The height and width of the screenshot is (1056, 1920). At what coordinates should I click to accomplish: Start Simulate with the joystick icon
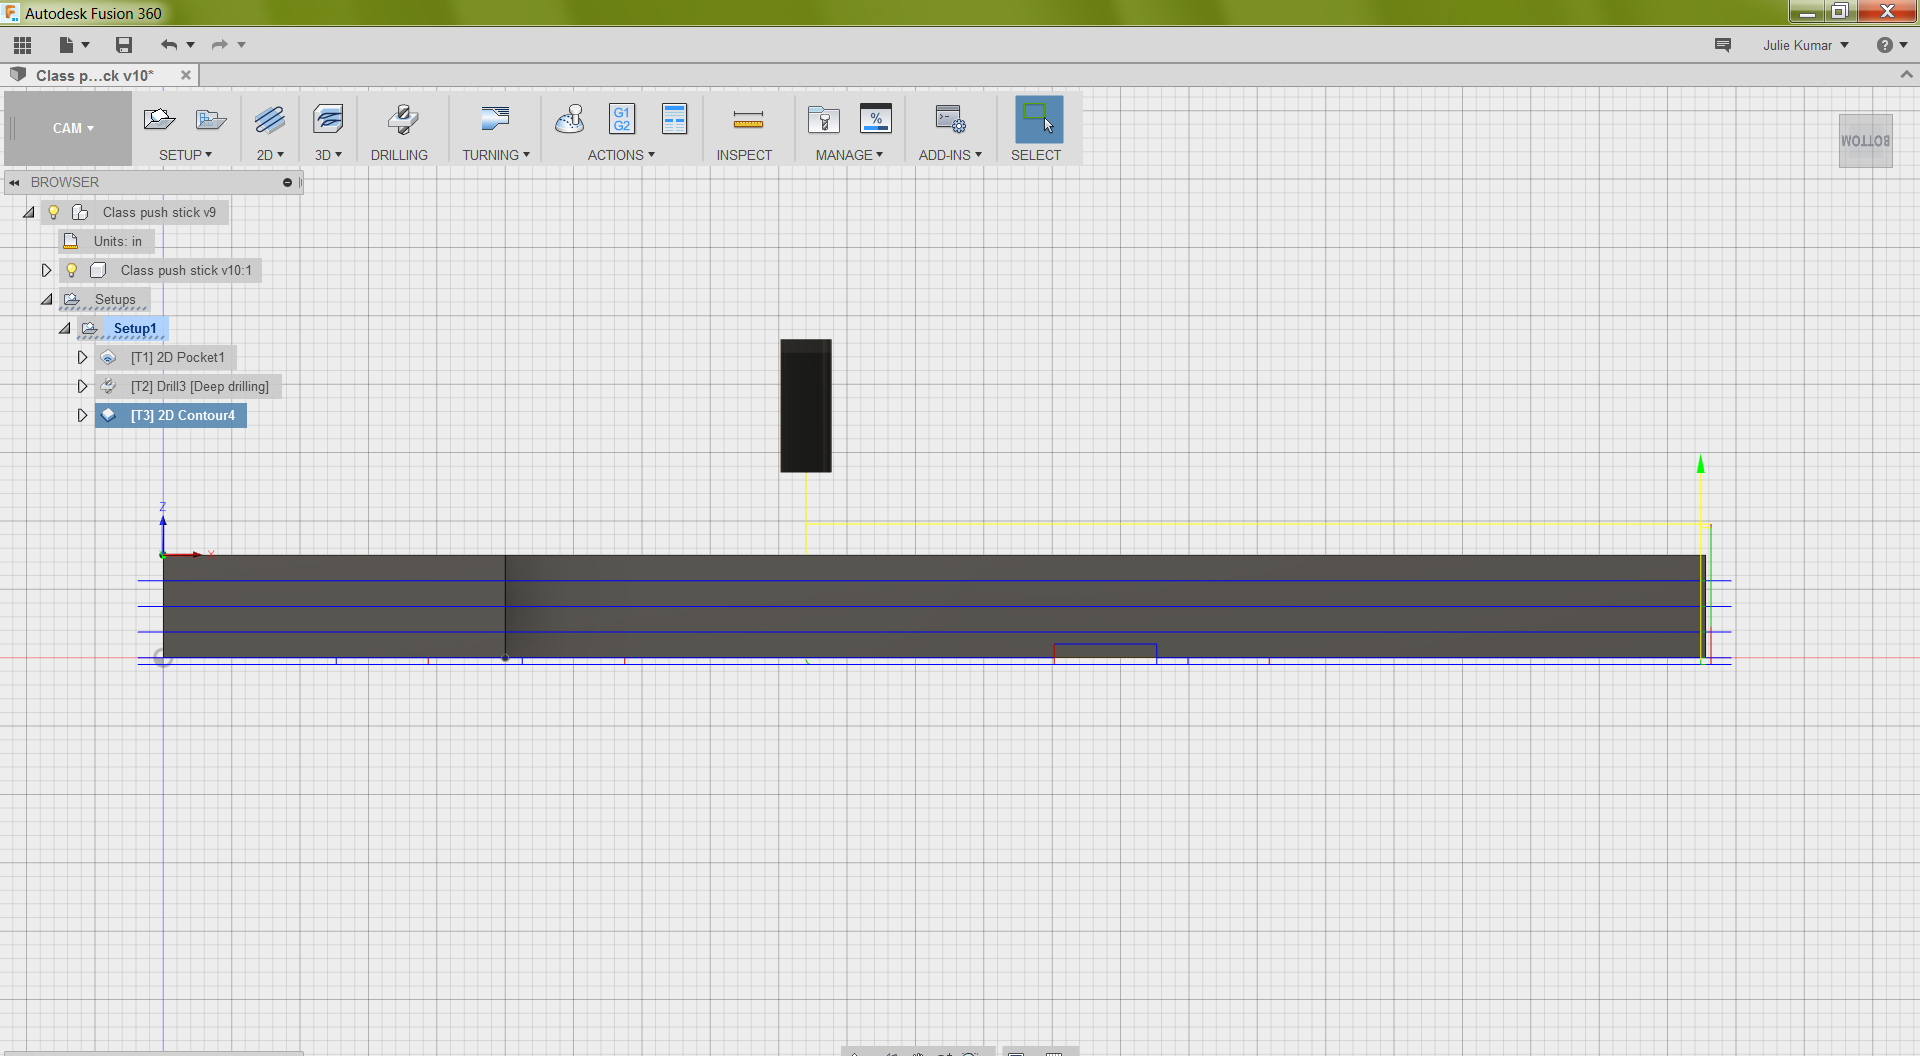click(x=570, y=119)
